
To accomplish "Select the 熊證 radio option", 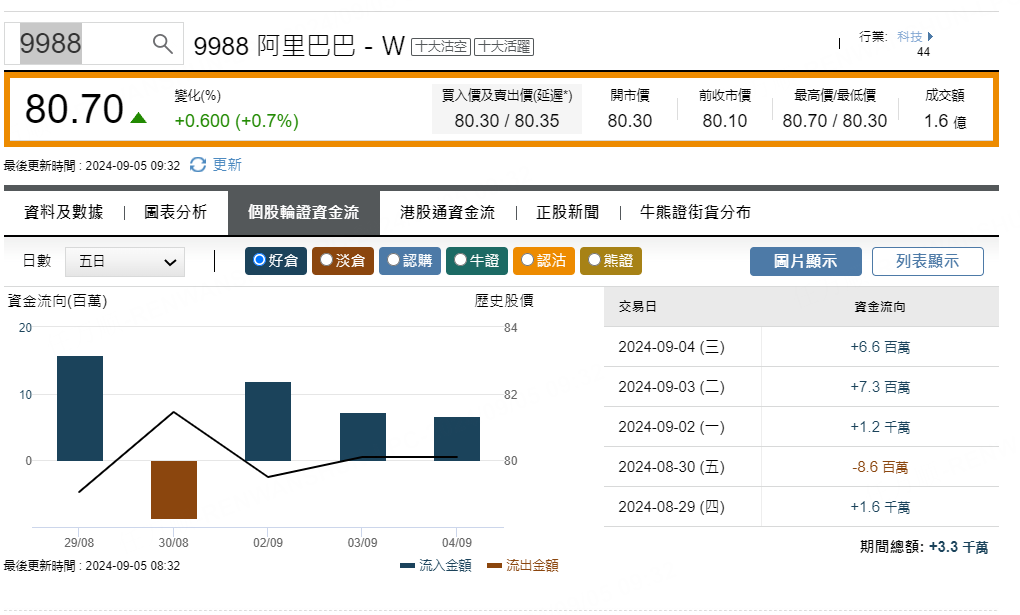I will (x=611, y=261).
